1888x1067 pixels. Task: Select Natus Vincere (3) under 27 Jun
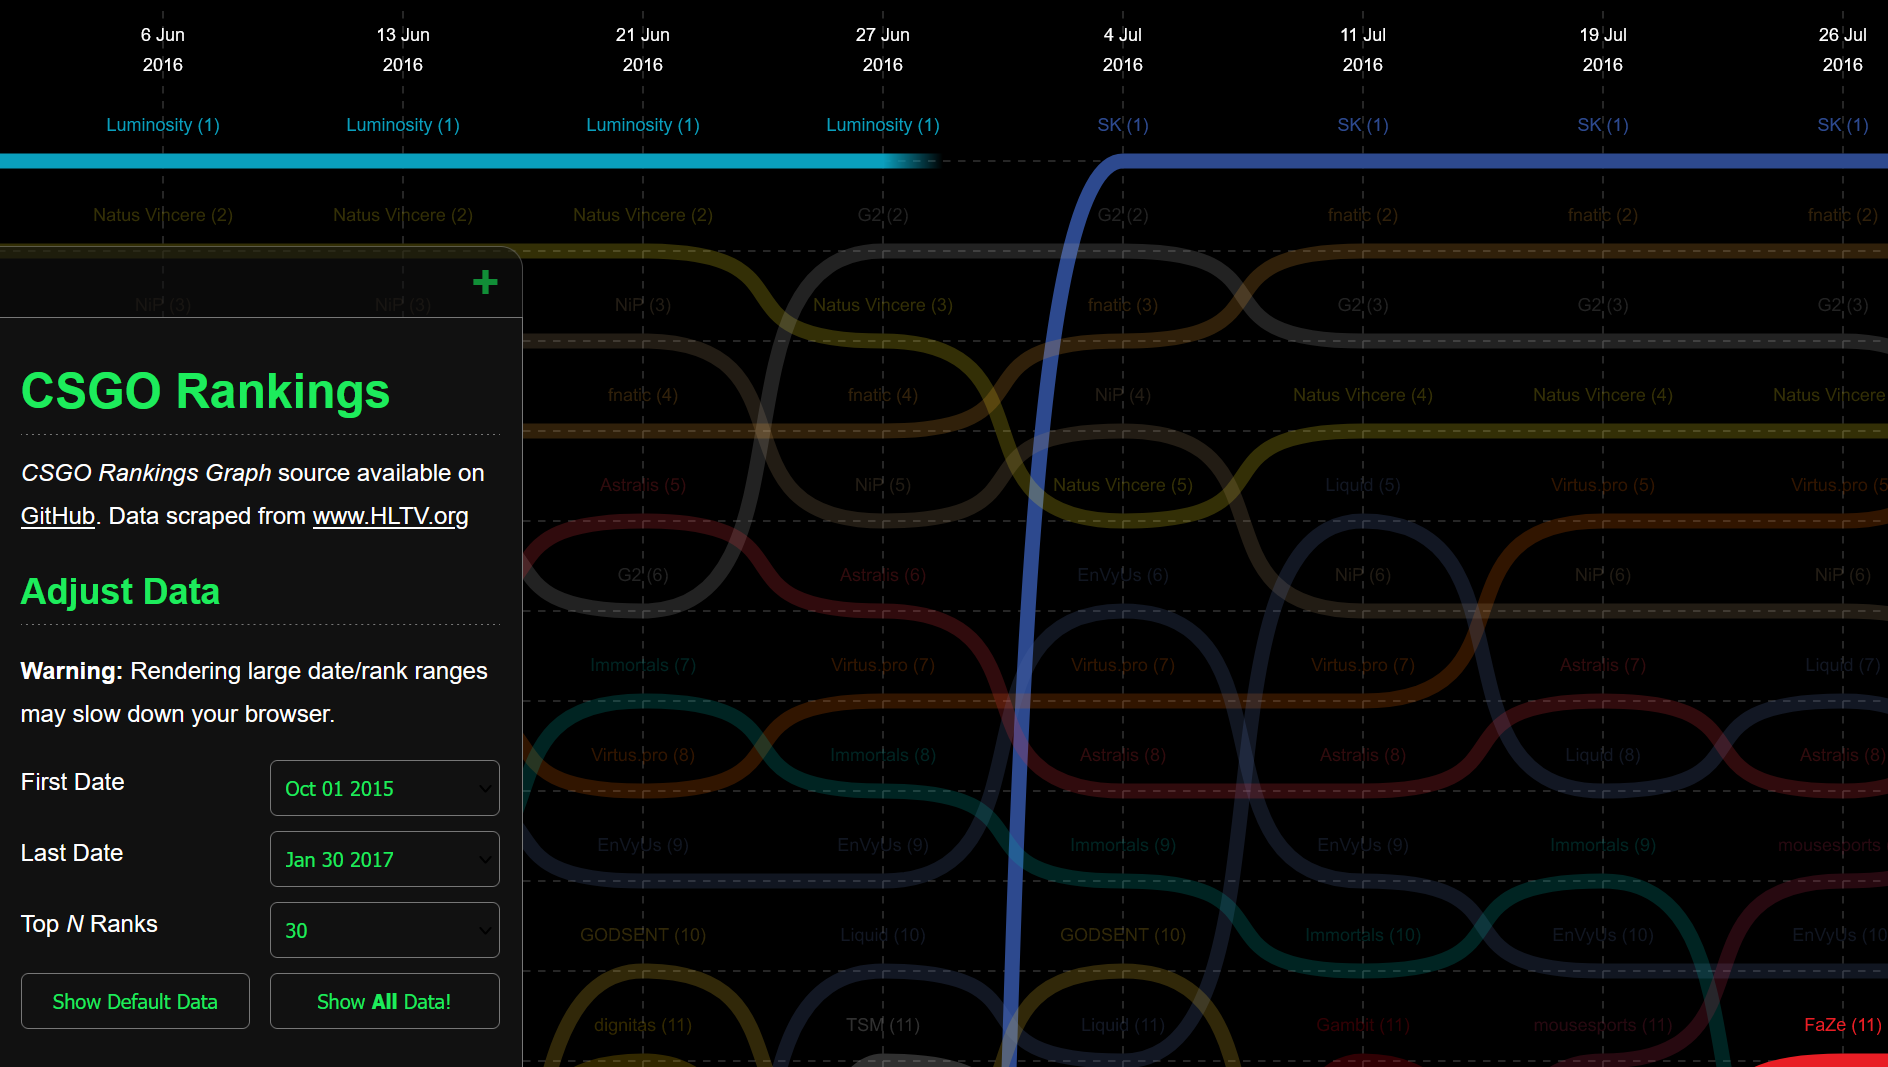(883, 305)
